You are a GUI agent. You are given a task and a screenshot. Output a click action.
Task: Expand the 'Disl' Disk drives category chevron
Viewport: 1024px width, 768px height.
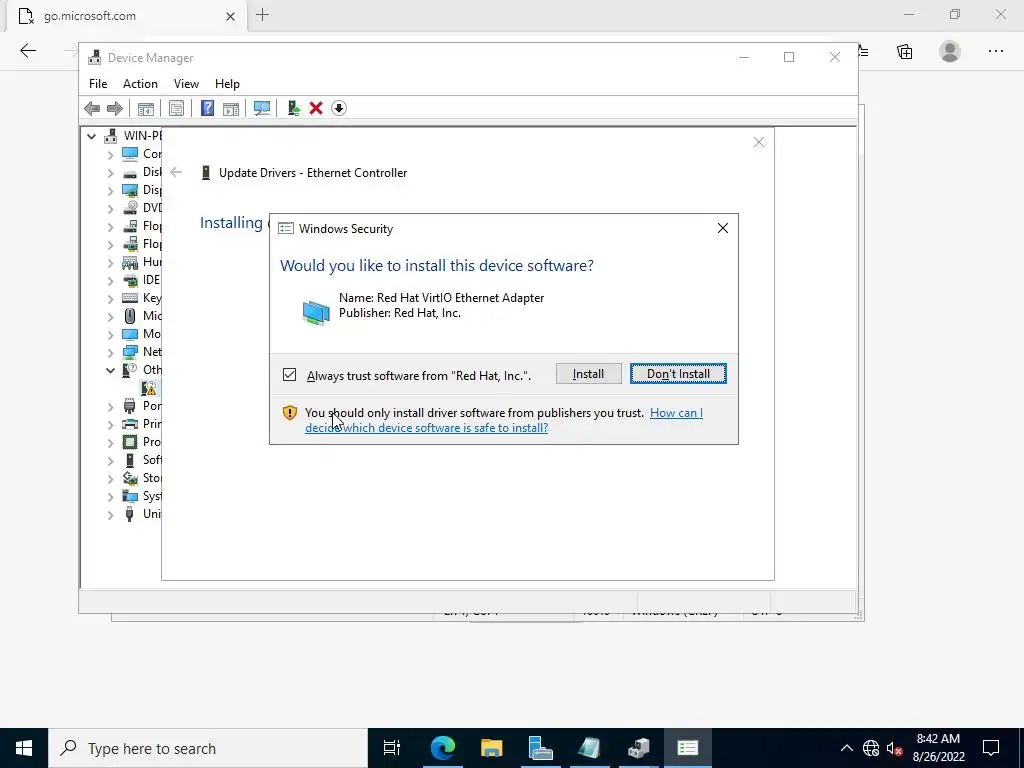[x=110, y=173]
